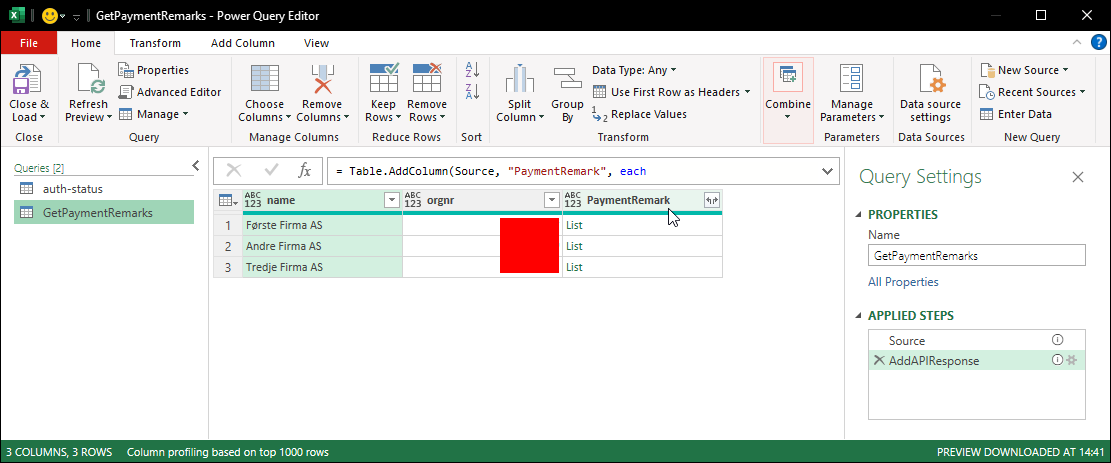Click the Manage Parameters icon

pyautogui.click(x=851, y=79)
